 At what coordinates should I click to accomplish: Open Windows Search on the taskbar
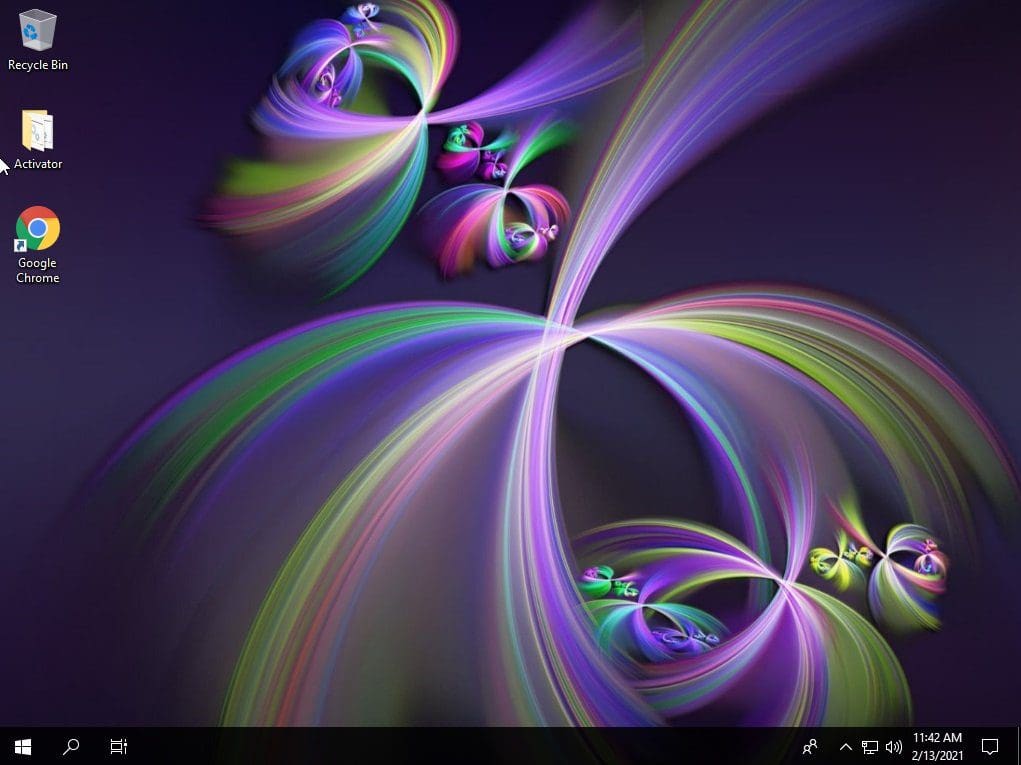point(70,746)
